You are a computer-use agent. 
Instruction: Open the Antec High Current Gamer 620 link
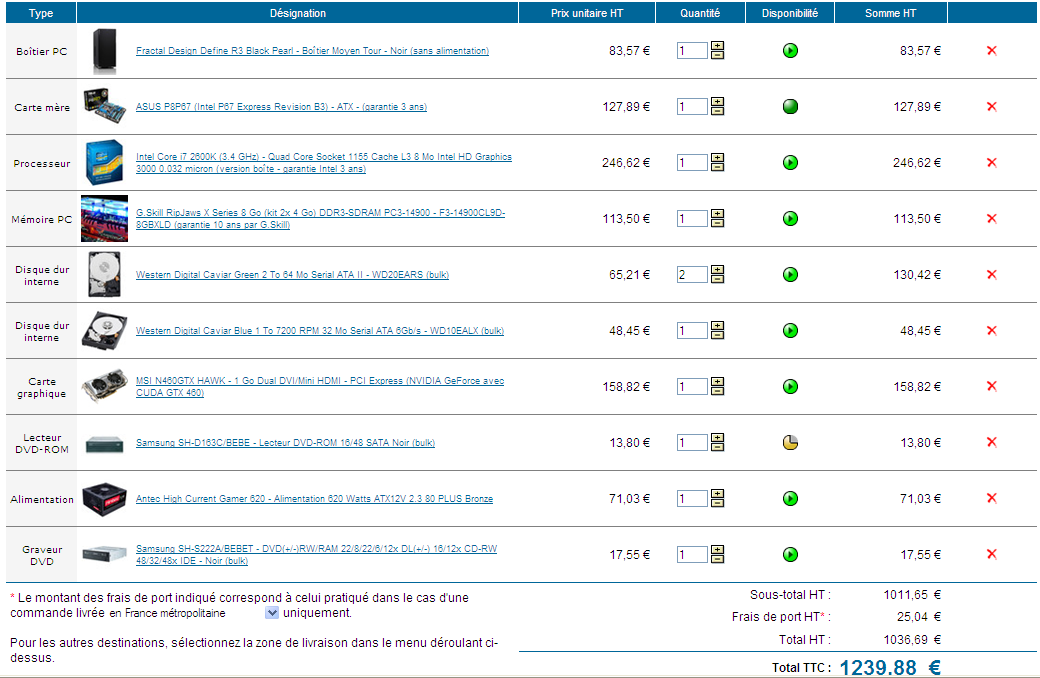point(314,499)
